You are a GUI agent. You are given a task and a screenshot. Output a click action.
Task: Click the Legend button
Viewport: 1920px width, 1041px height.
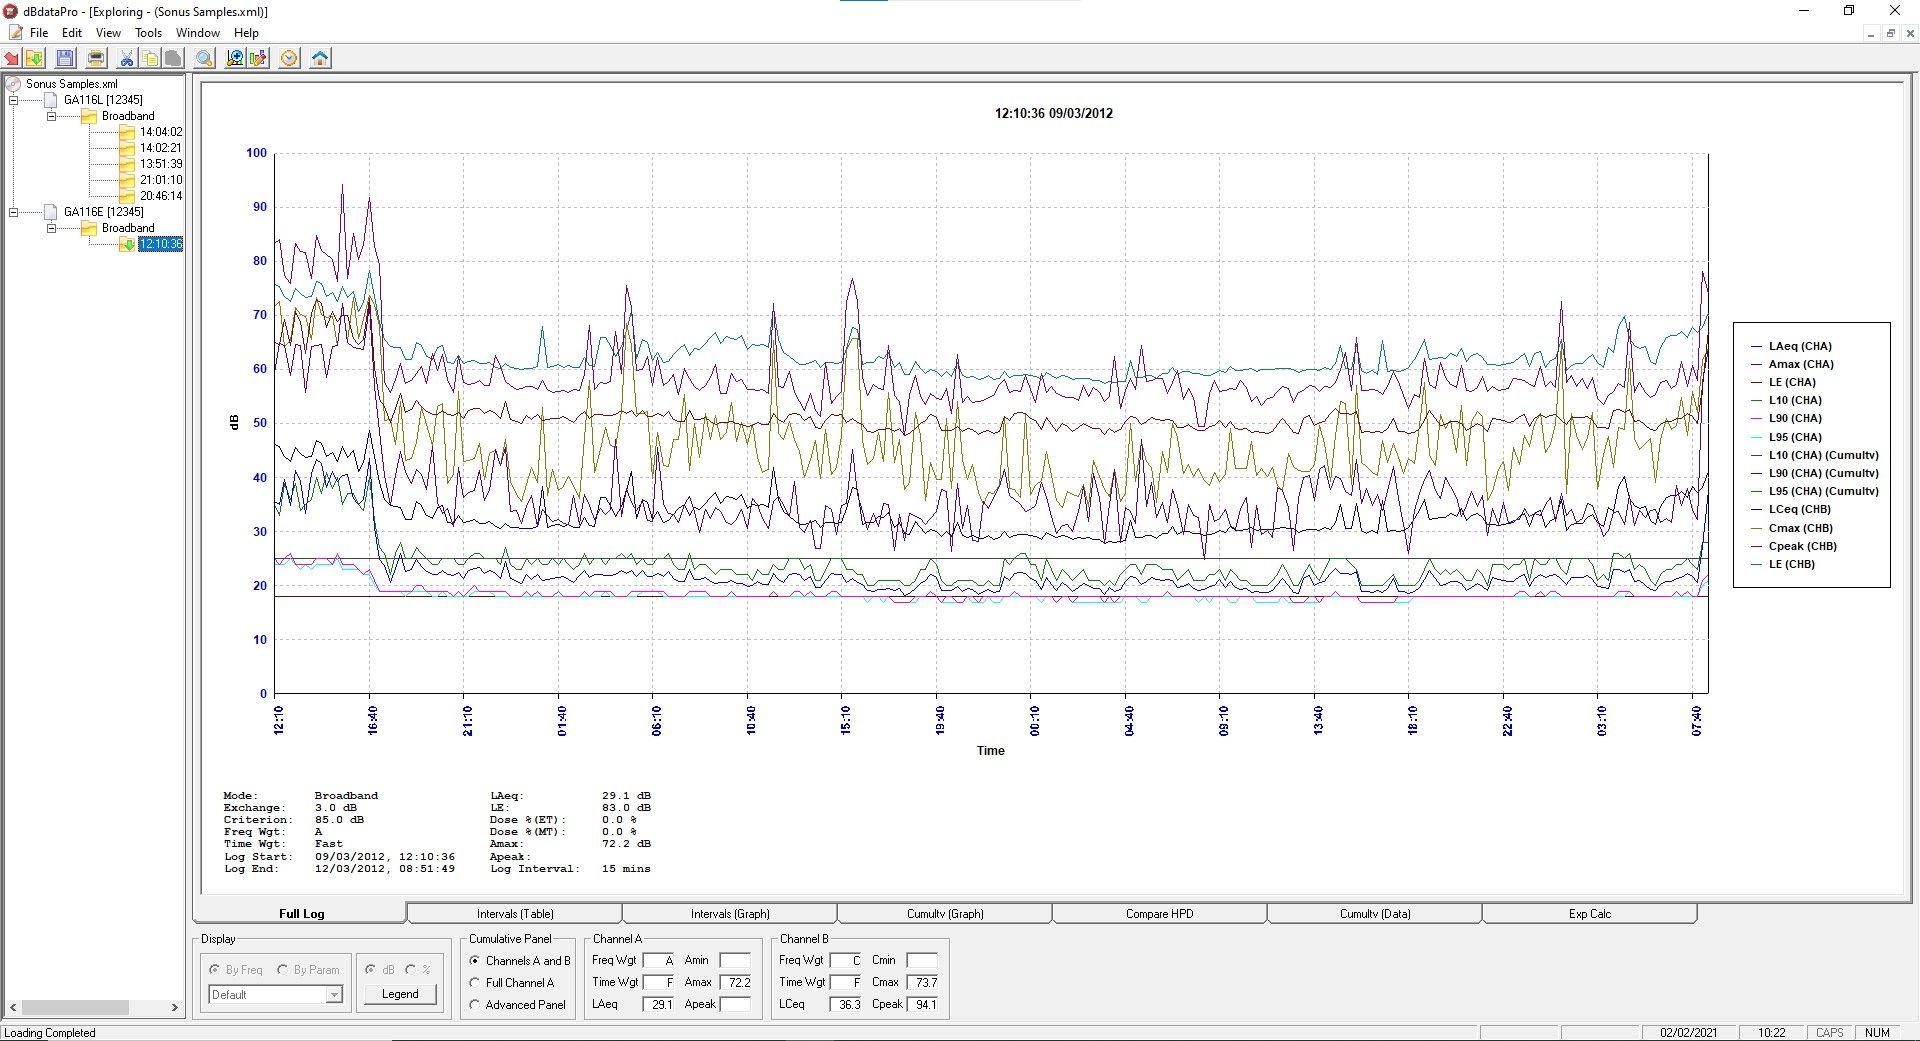click(400, 994)
